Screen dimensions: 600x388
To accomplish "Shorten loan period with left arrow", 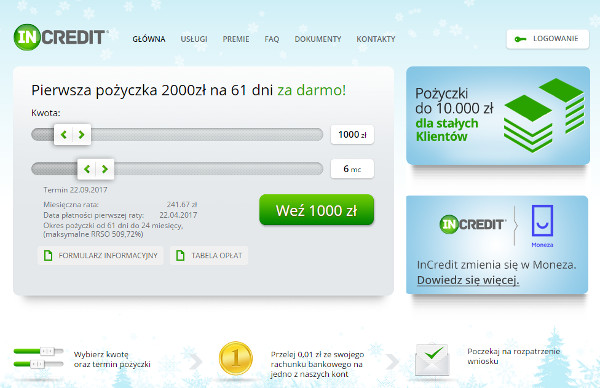I will [x=87, y=169].
